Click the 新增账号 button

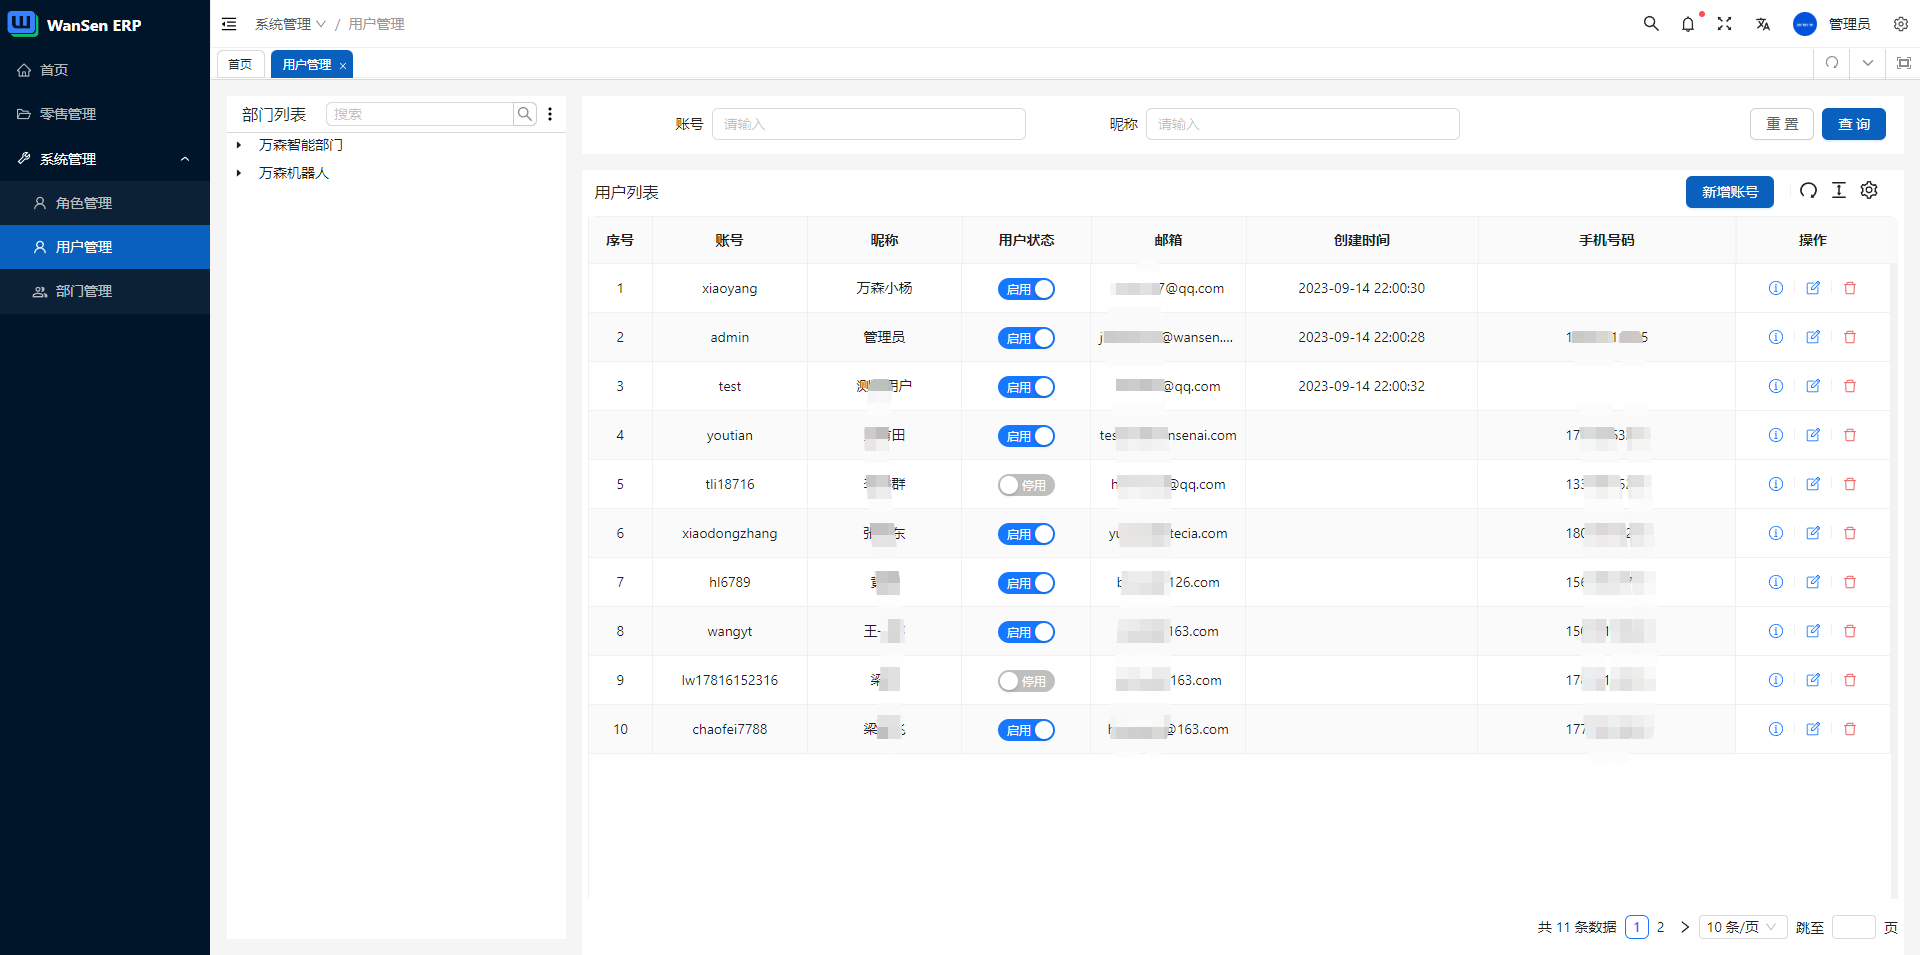[x=1729, y=192]
